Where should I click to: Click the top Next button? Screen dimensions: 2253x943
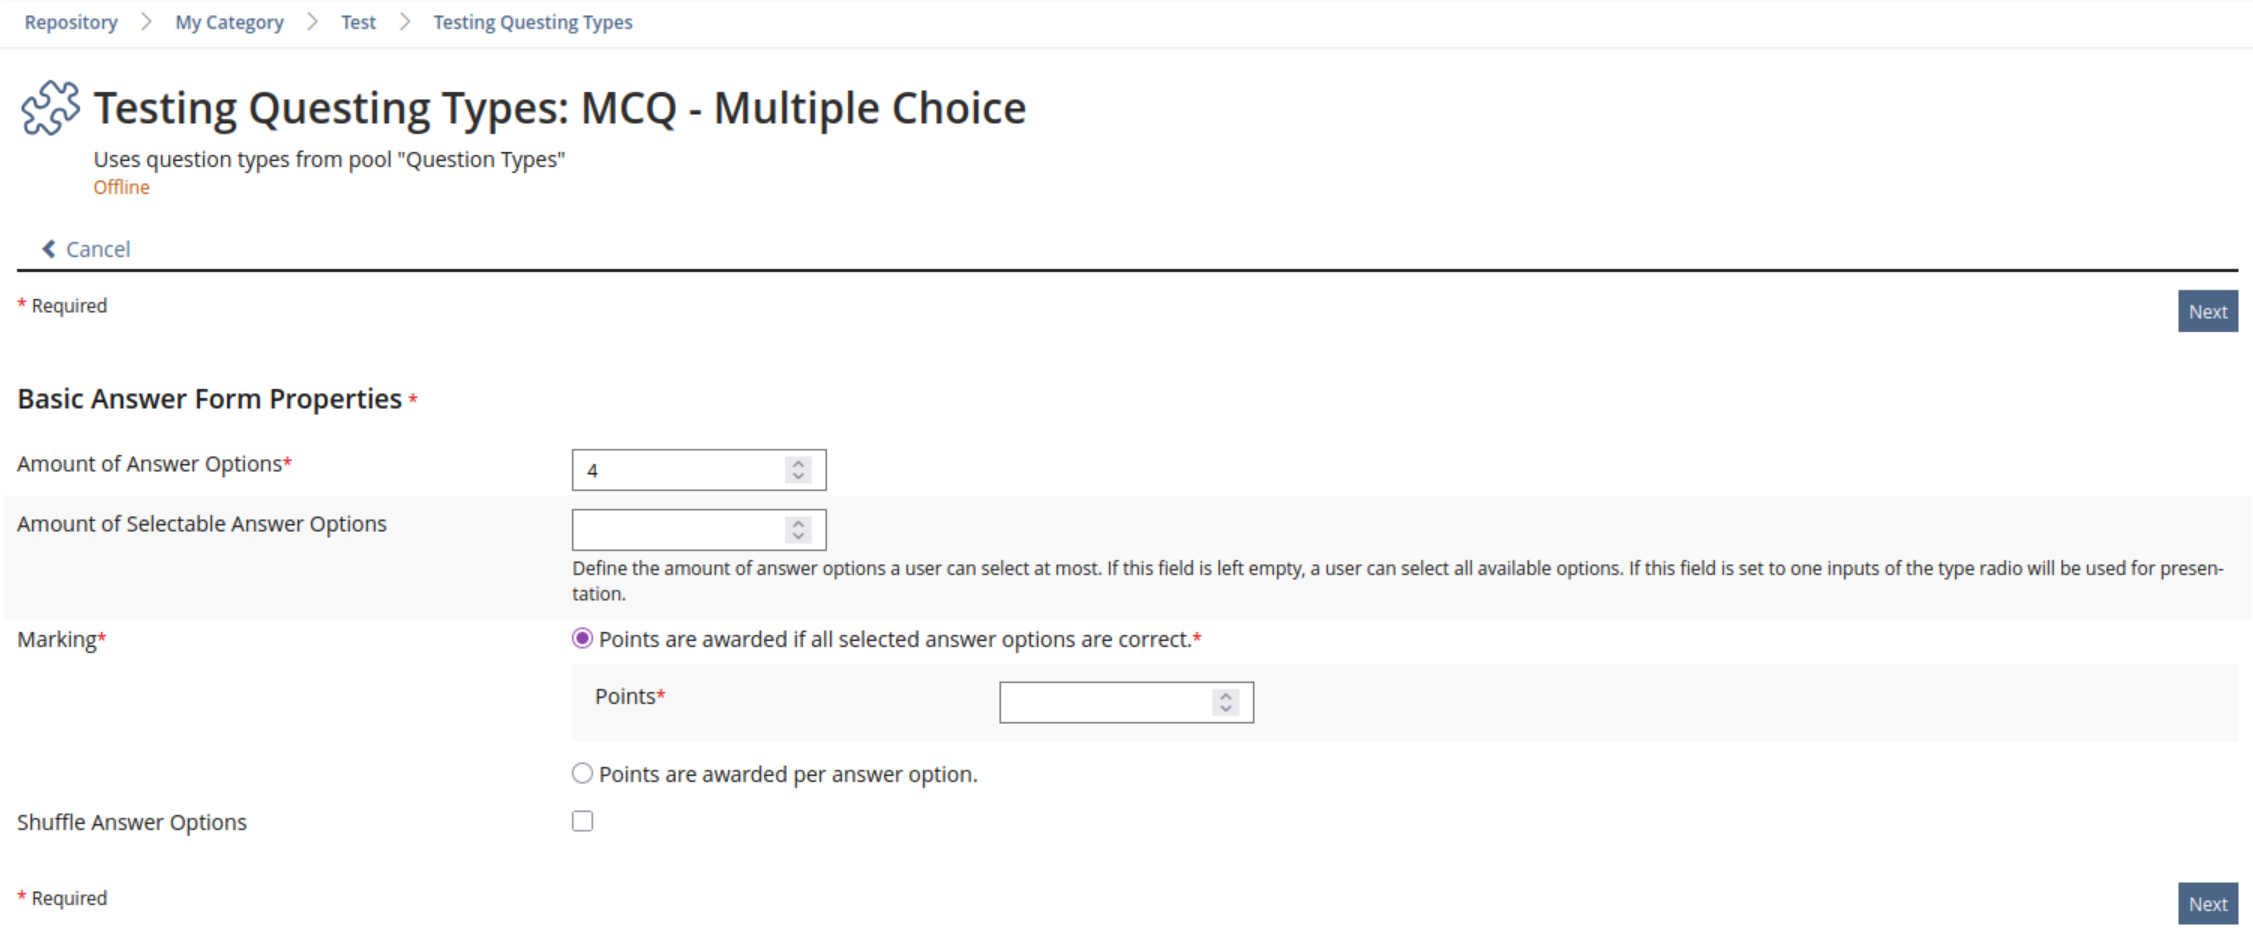[2207, 311]
